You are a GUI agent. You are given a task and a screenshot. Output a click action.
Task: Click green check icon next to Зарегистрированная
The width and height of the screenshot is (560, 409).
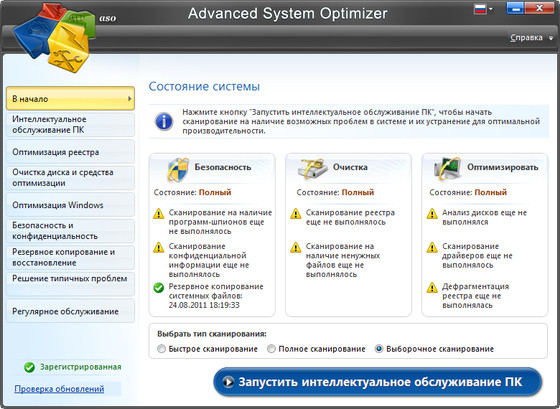click(29, 367)
